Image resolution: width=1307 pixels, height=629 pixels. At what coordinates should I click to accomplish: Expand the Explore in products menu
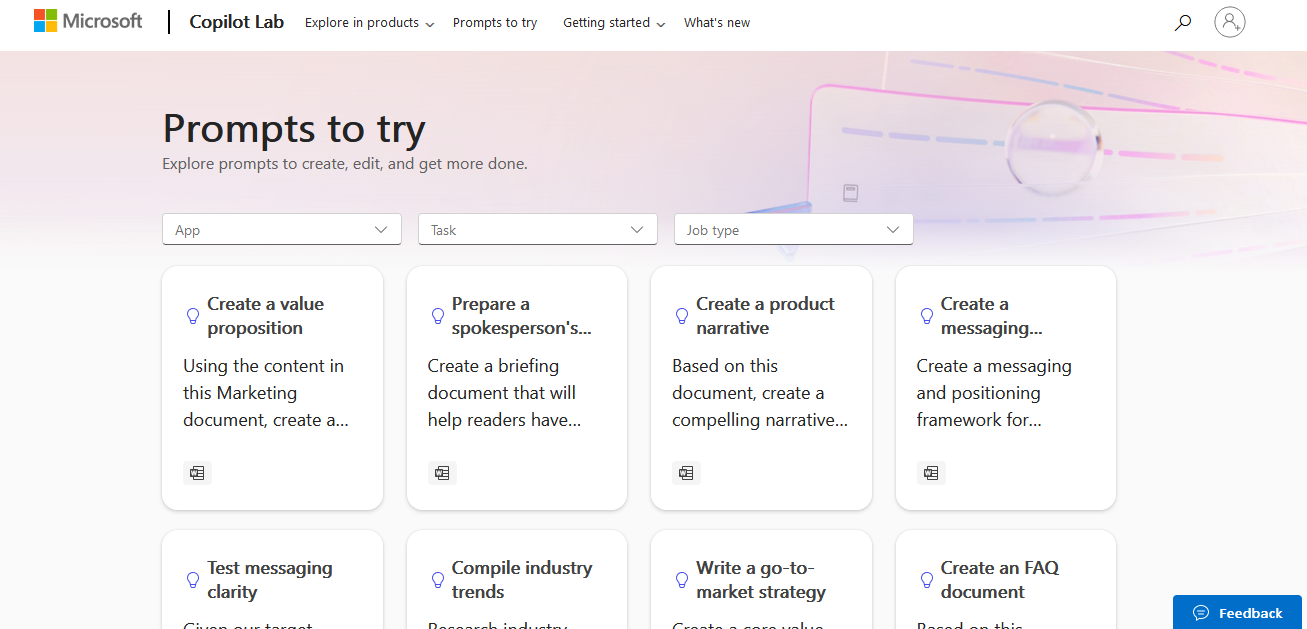(x=369, y=23)
